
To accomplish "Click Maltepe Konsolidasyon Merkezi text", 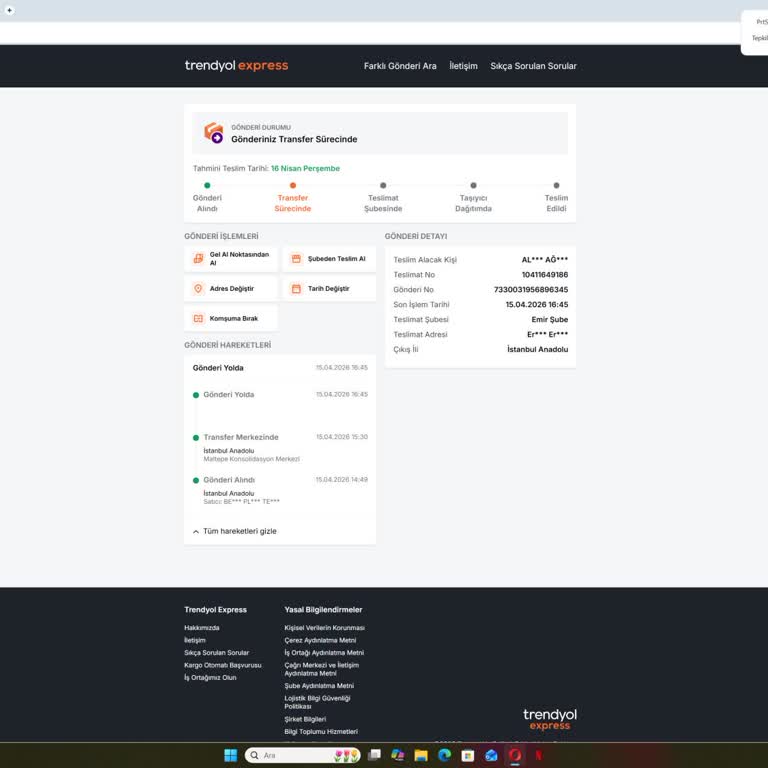I will point(251,459).
